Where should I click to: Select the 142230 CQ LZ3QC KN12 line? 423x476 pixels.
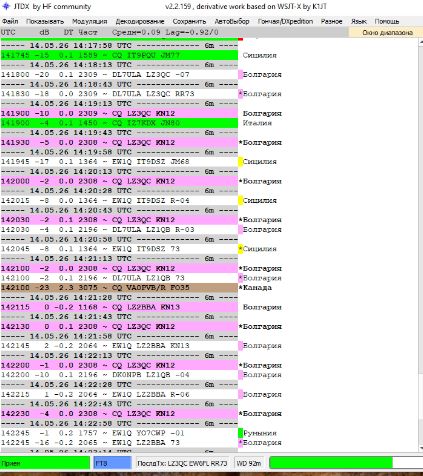pos(119,414)
